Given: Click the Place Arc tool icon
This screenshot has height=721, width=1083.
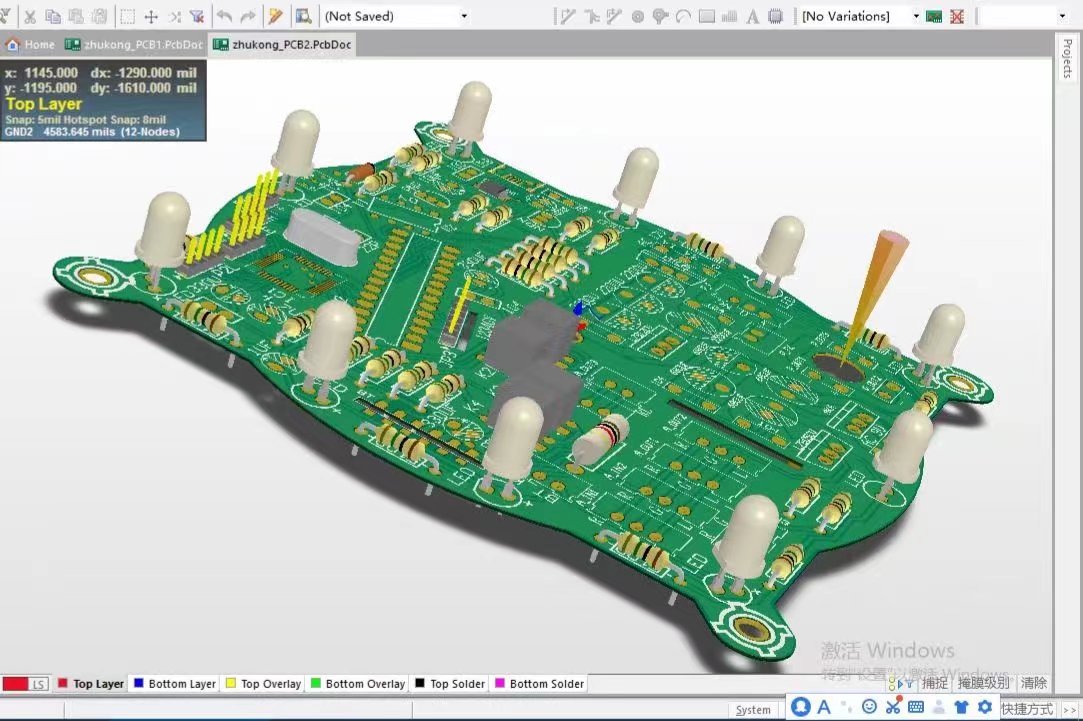Looking at the screenshot, I should tap(684, 16).
